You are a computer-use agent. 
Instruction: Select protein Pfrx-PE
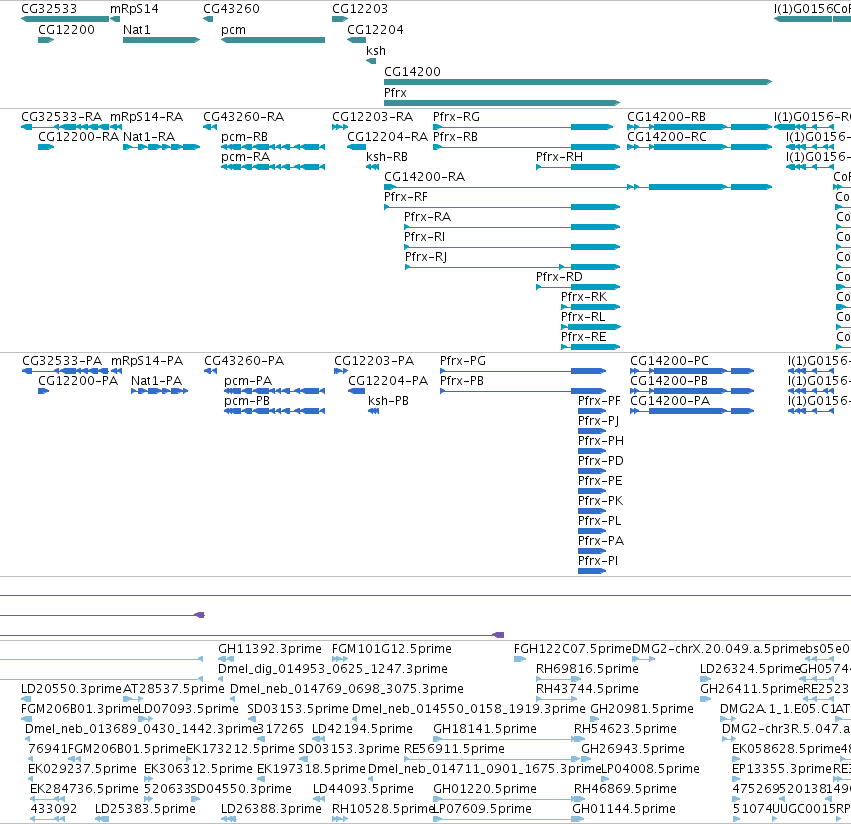[x=592, y=491]
